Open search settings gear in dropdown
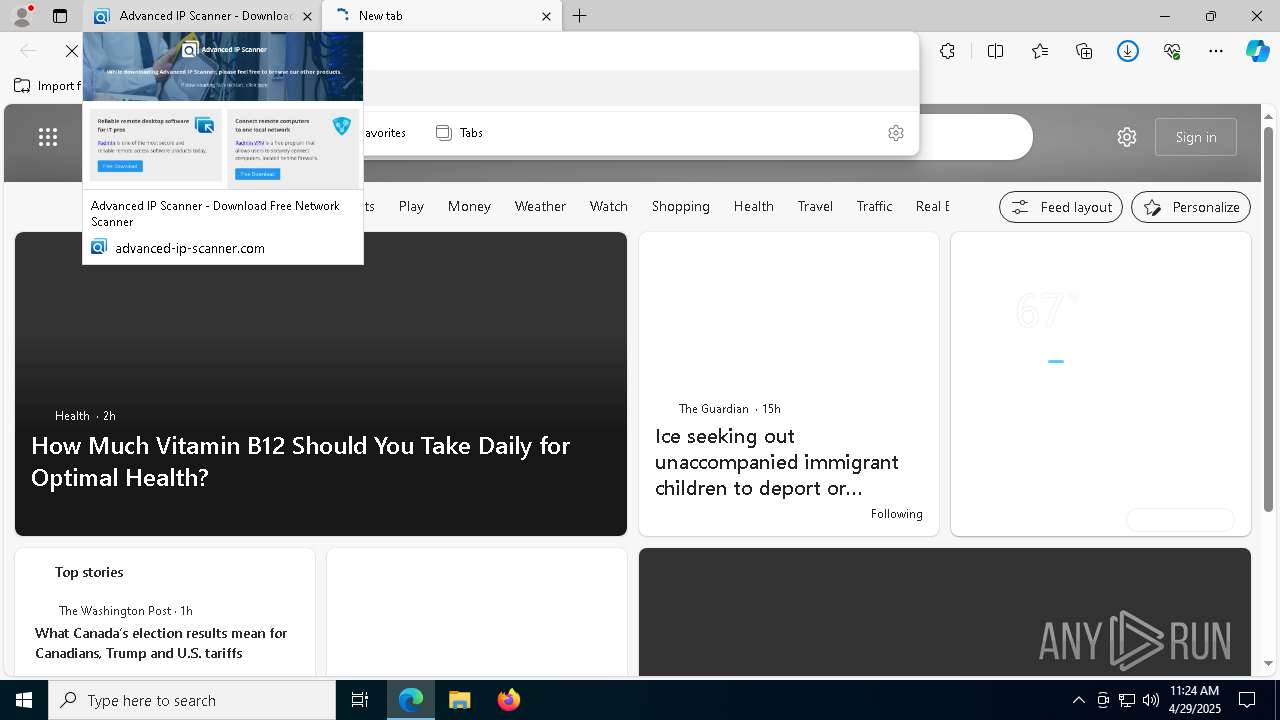Screen dimensions: 1280x720 coord(896,133)
